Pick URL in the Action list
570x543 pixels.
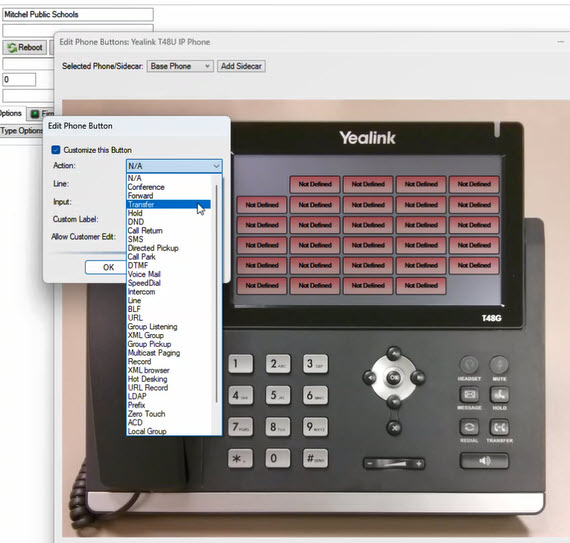[169, 318]
